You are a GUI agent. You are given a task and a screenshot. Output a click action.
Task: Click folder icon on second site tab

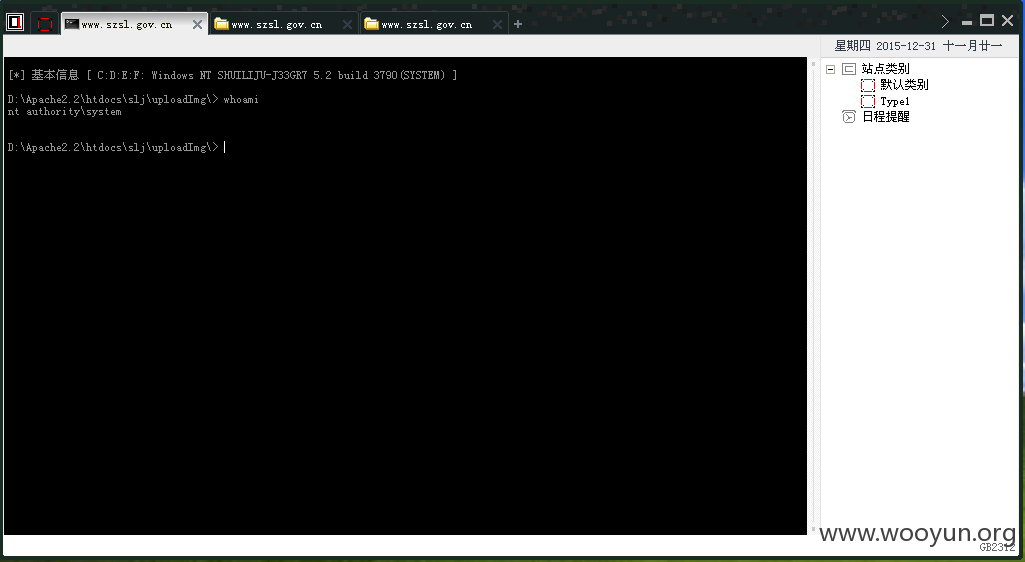click(222, 24)
